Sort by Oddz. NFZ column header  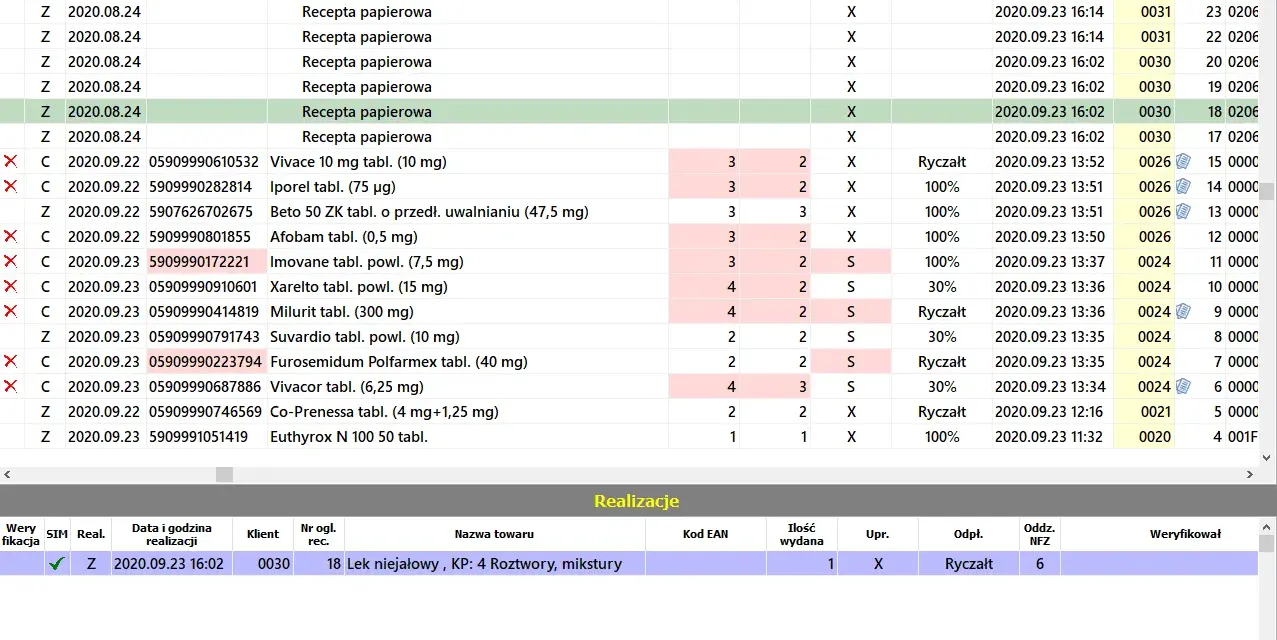point(1040,534)
